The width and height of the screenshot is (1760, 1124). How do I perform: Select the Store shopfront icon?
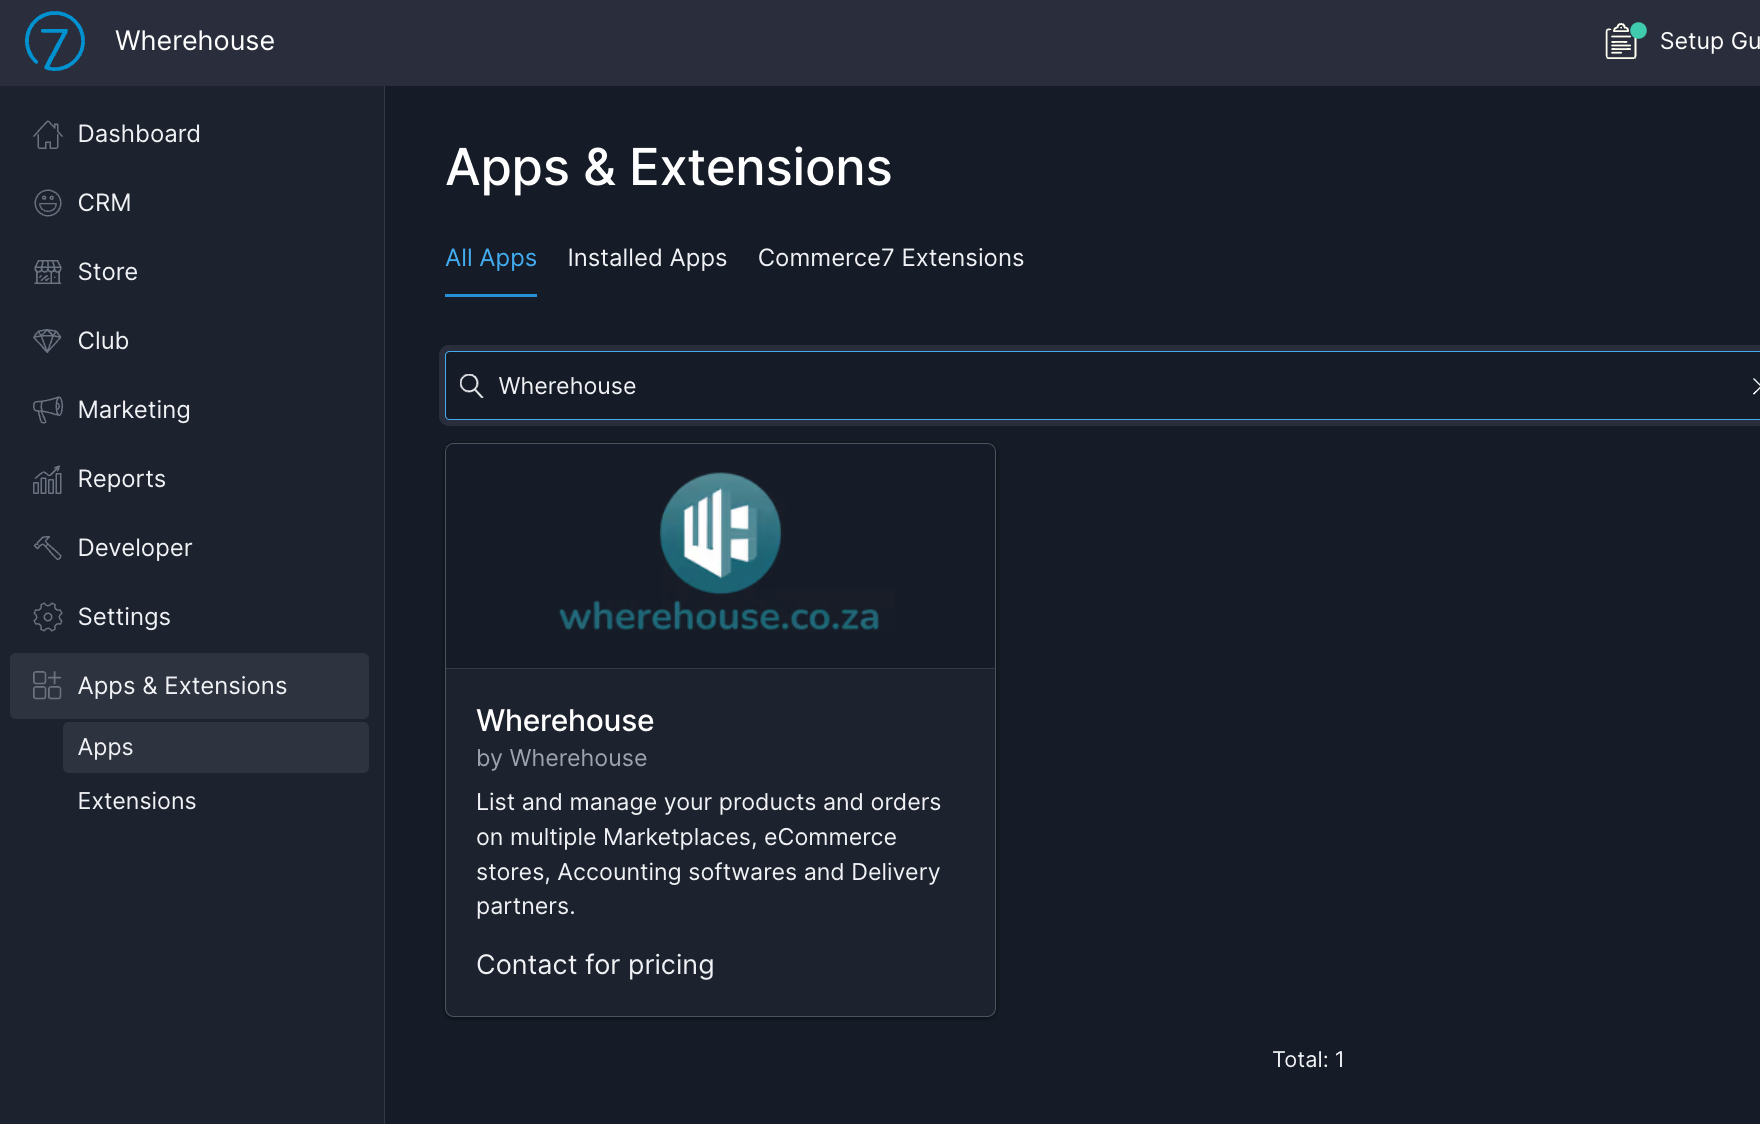pos(47,272)
